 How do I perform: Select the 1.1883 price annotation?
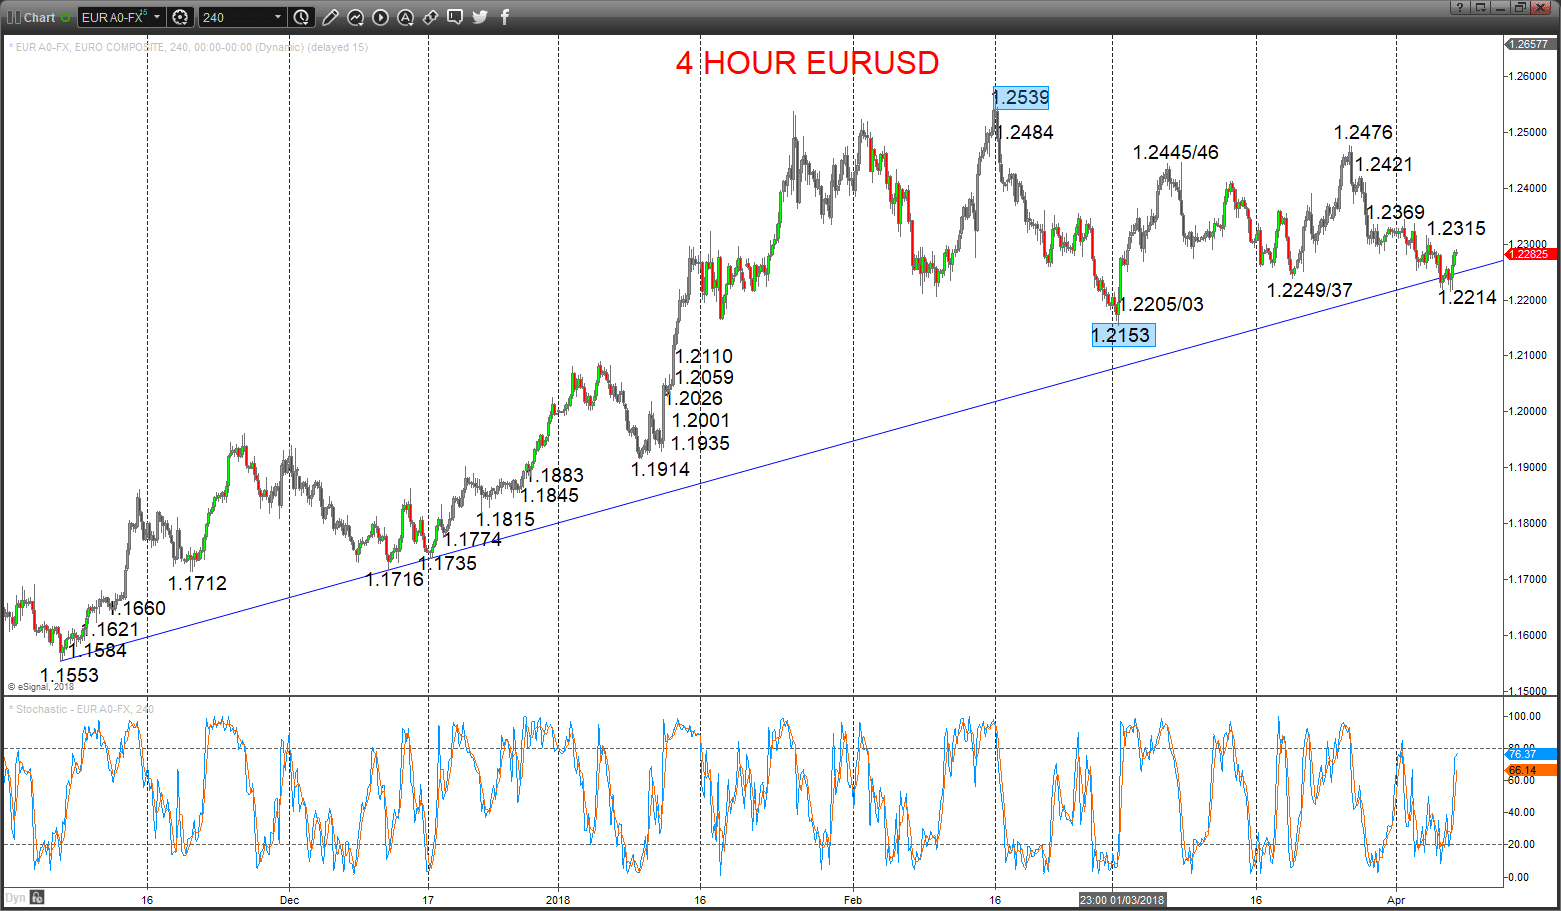tap(555, 475)
